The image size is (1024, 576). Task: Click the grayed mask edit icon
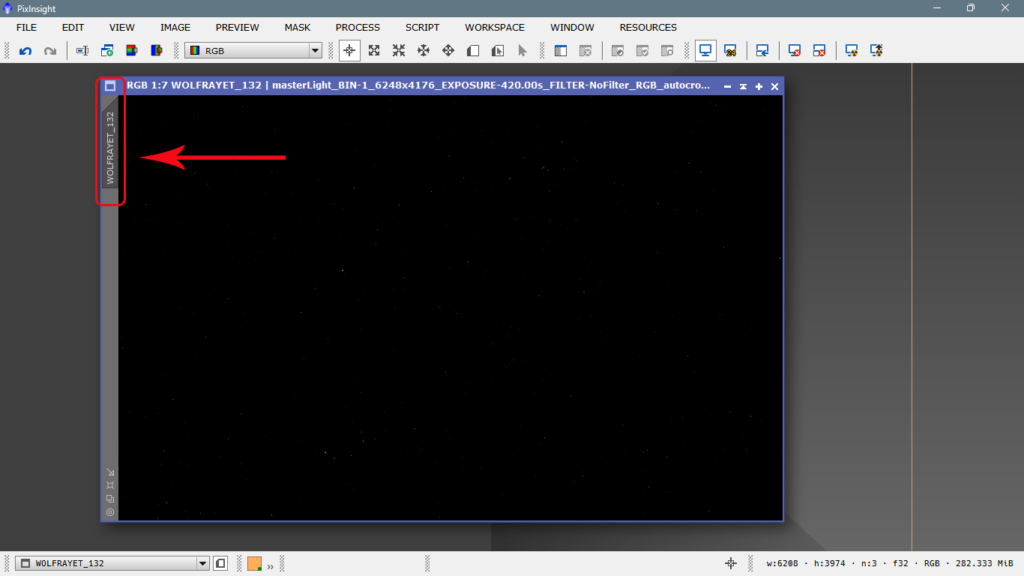click(617, 51)
